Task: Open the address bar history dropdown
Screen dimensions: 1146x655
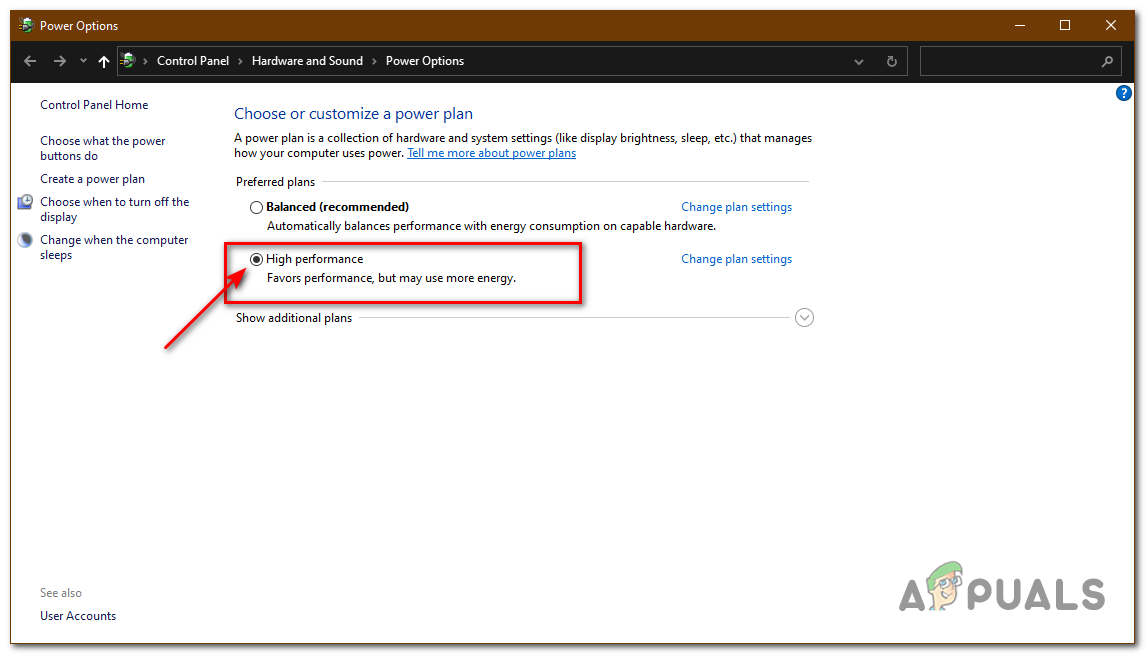Action: pos(859,61)
